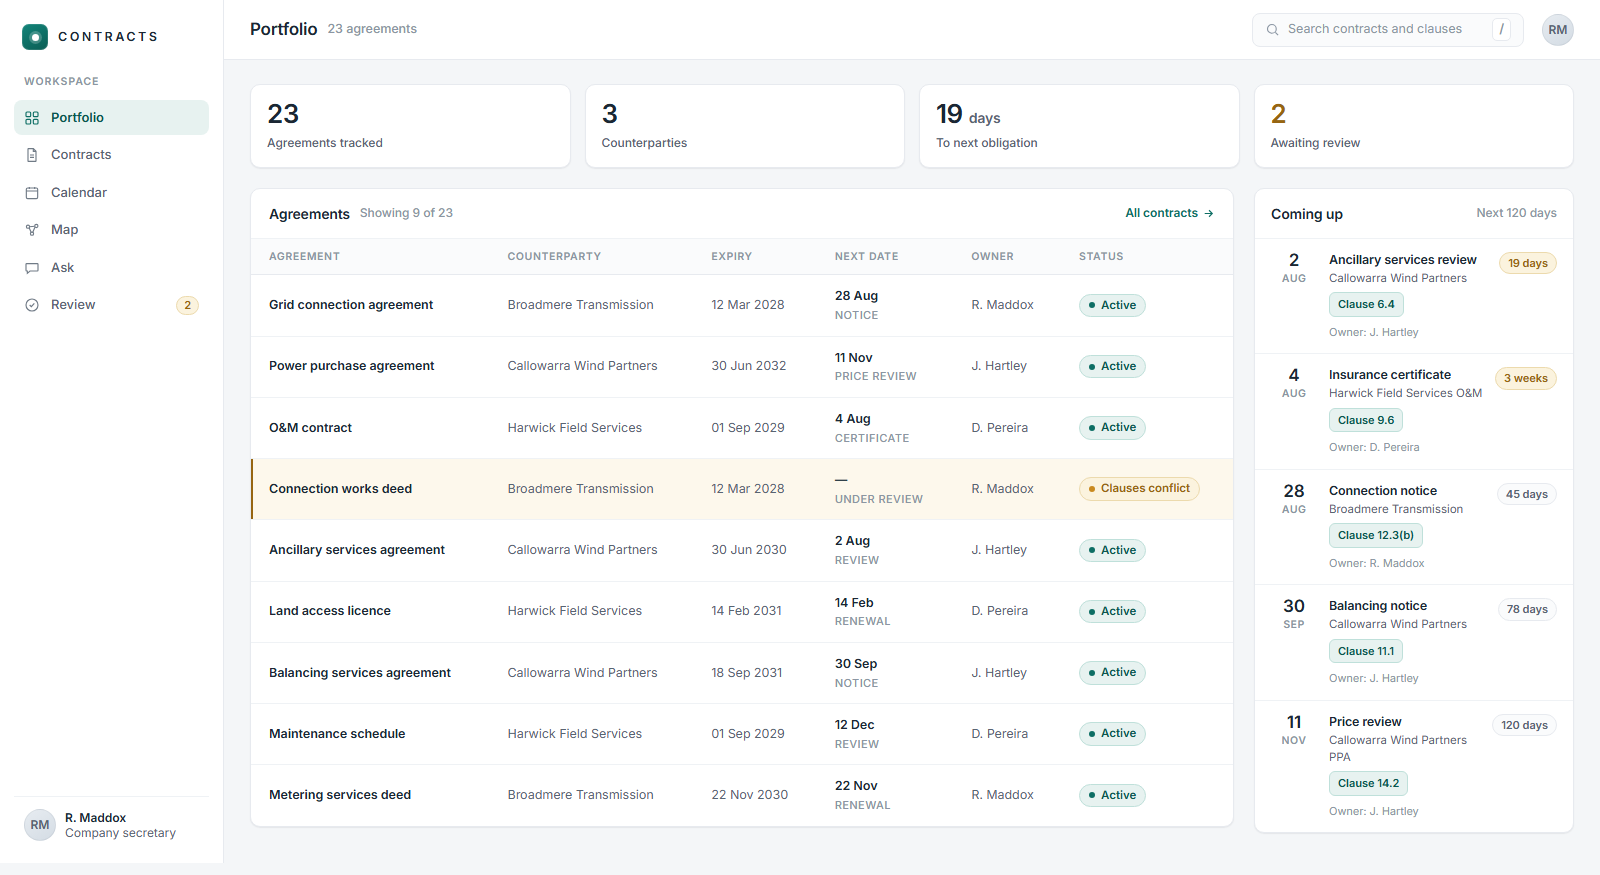Sort by the Expiry column header
This screenshot has height=875, width=1600.
pos(731,257)
